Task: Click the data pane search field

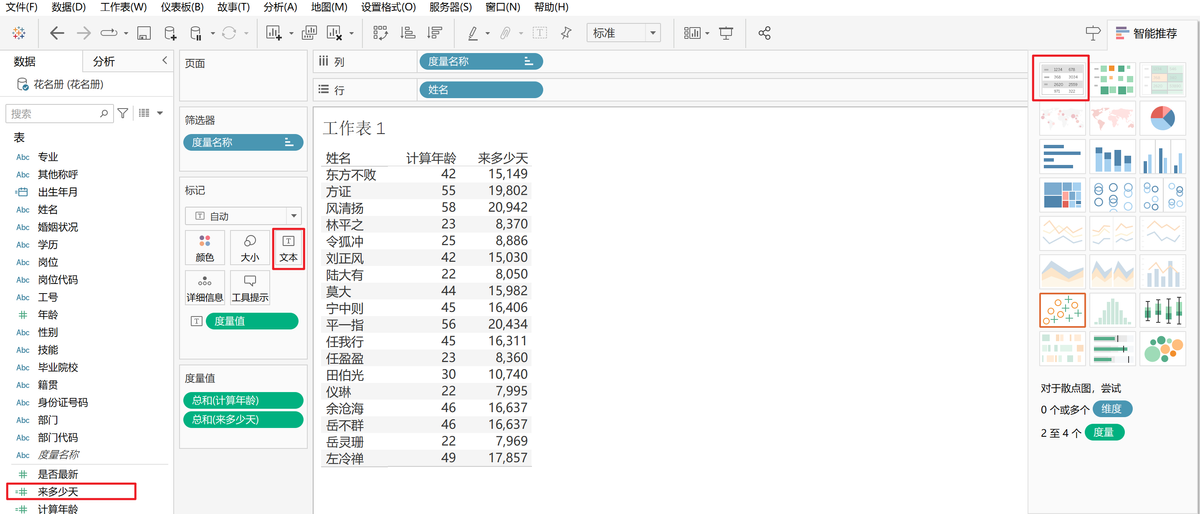Action: 60,114
